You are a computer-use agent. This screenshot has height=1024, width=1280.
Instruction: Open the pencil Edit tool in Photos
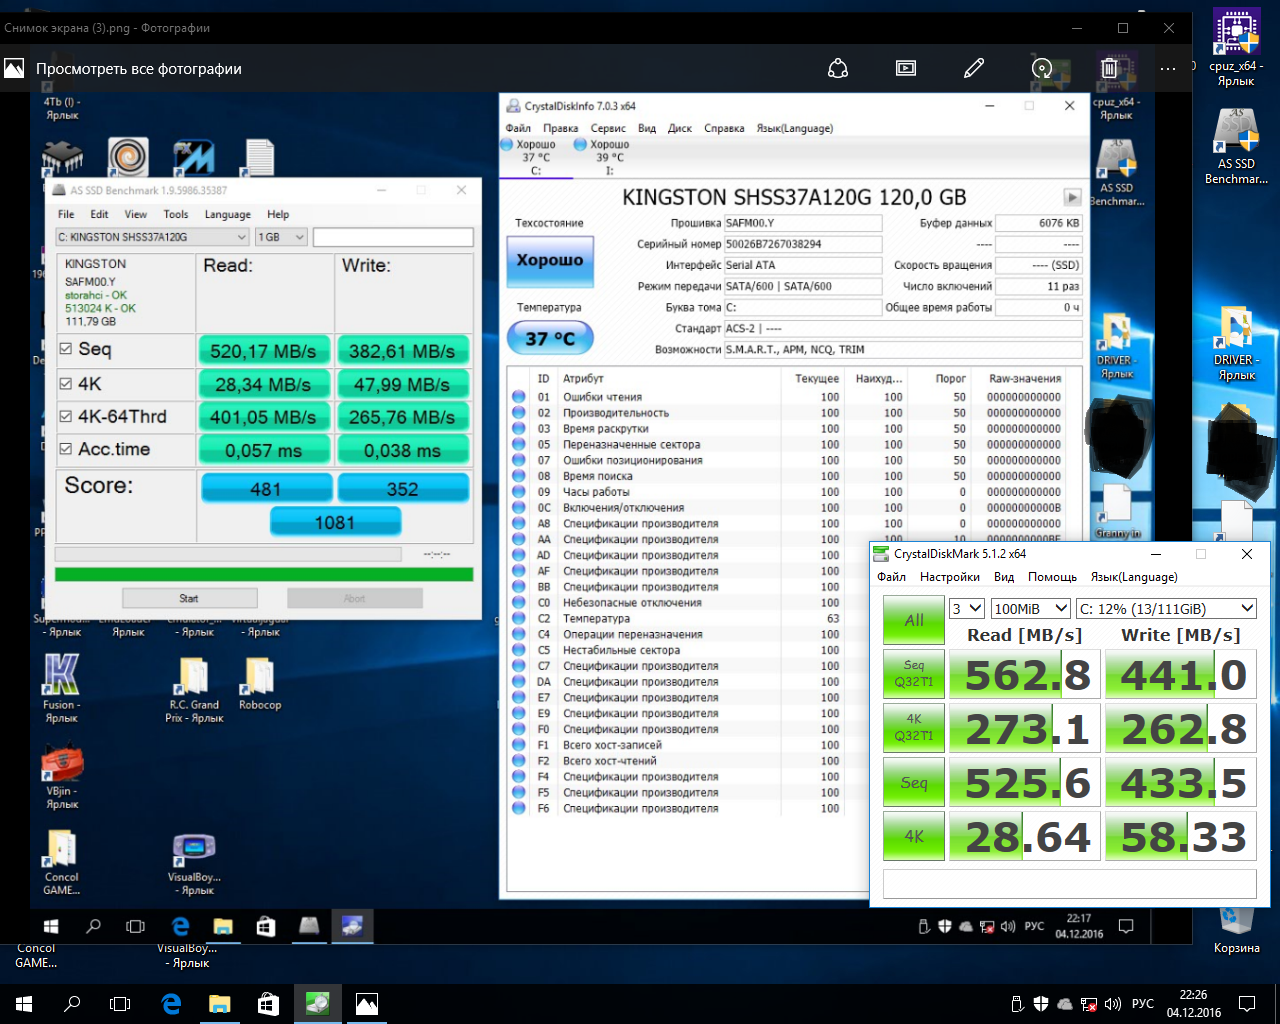click(974, 68)
